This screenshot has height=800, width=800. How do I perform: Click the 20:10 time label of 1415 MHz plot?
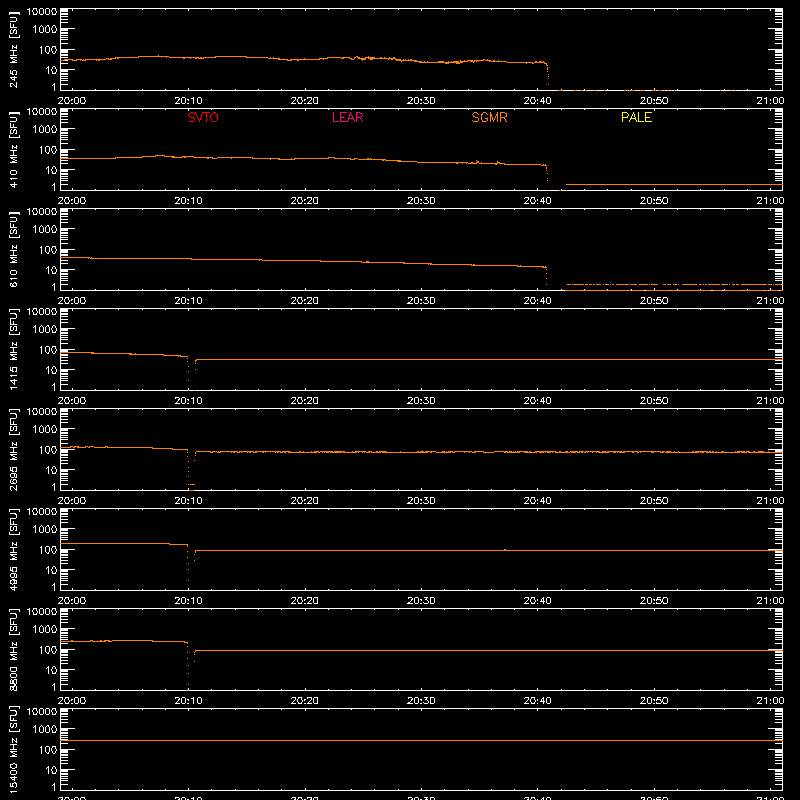[188, 401]
